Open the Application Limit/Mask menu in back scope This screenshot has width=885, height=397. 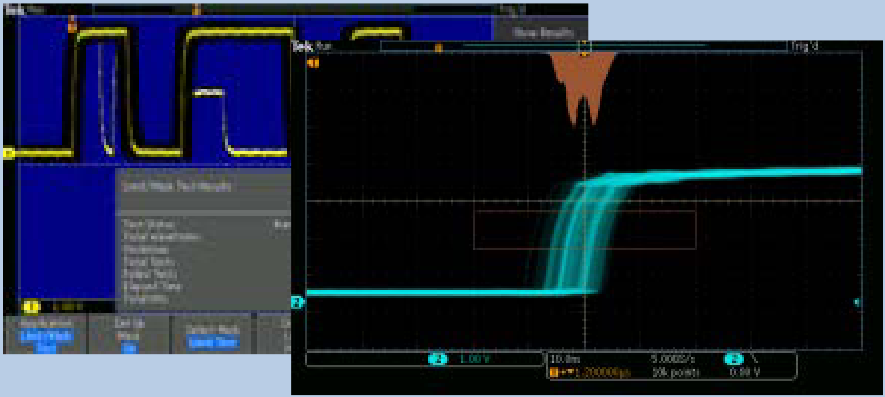point(46,334)
